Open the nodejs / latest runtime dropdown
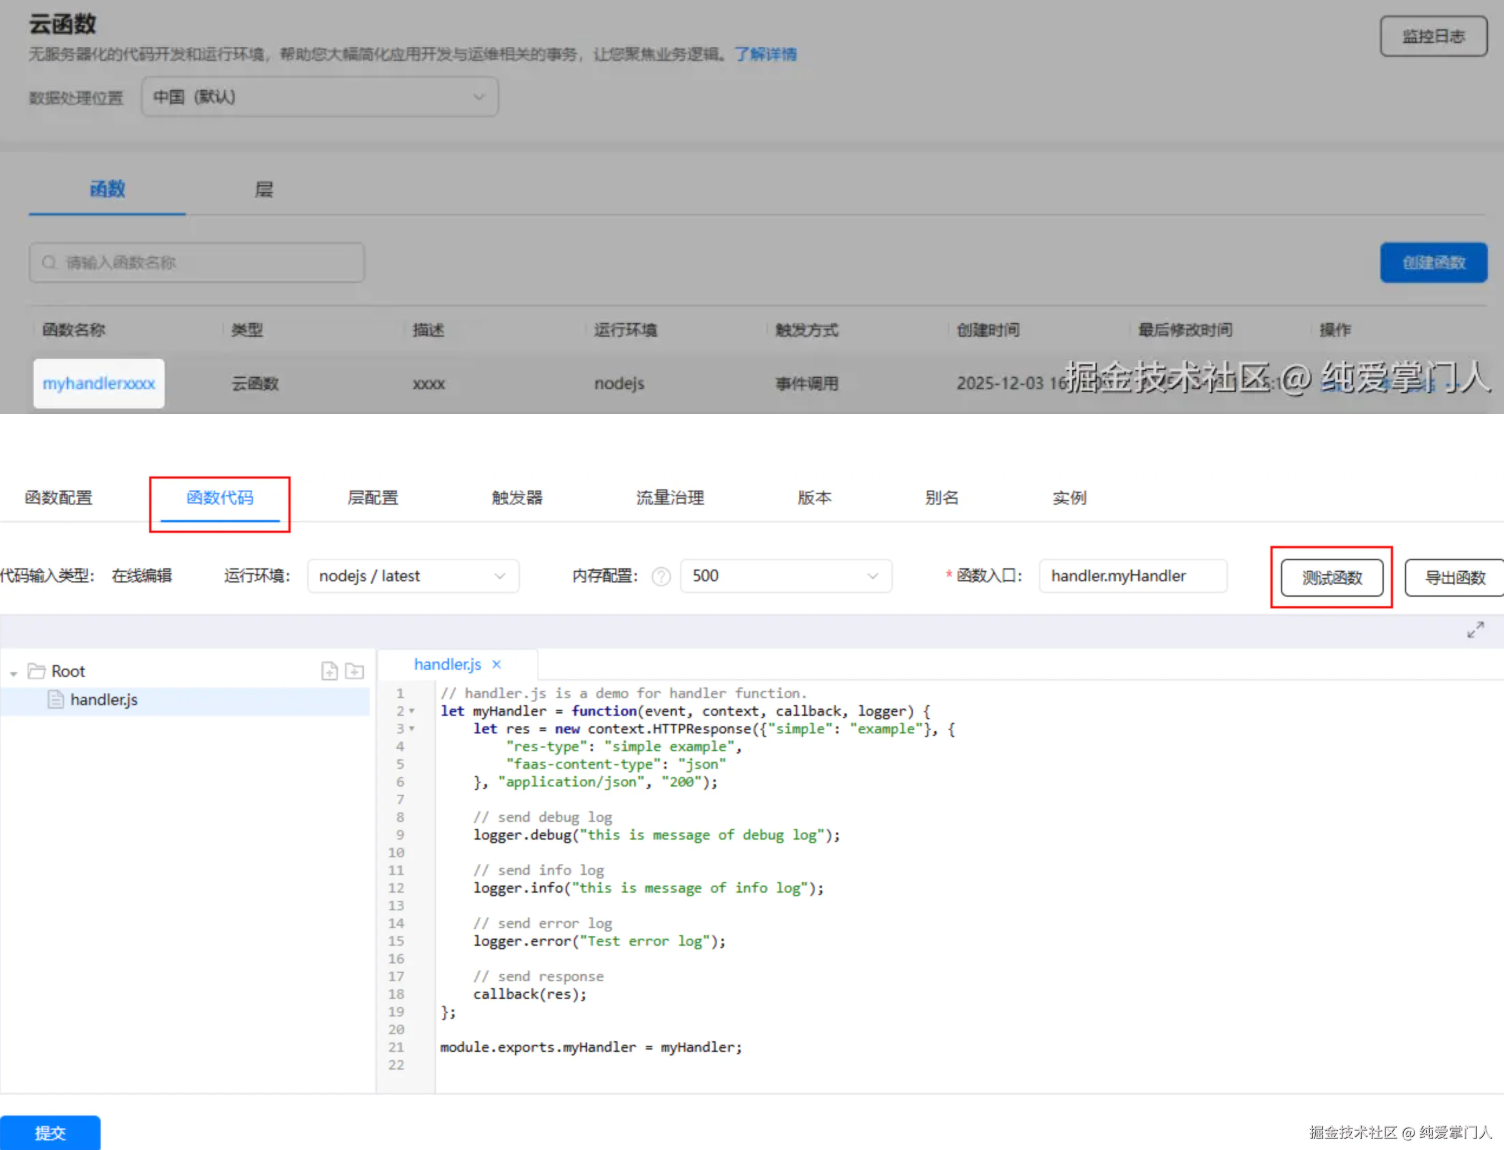Image resolution: width=1504 pixels, height=1150 pixels. [413, 576]
